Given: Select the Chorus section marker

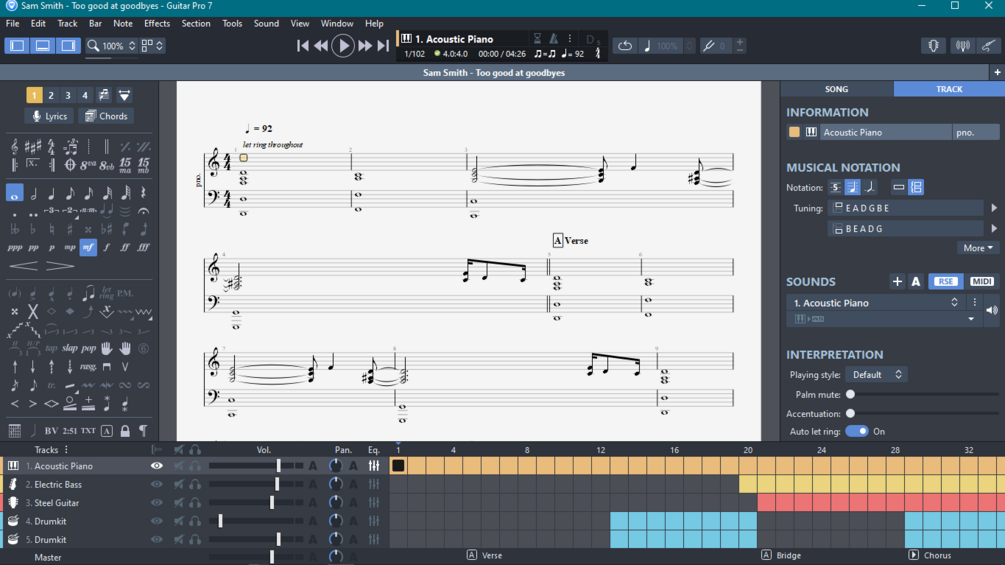Looking at the screenshot, I should tap(929, 555).
